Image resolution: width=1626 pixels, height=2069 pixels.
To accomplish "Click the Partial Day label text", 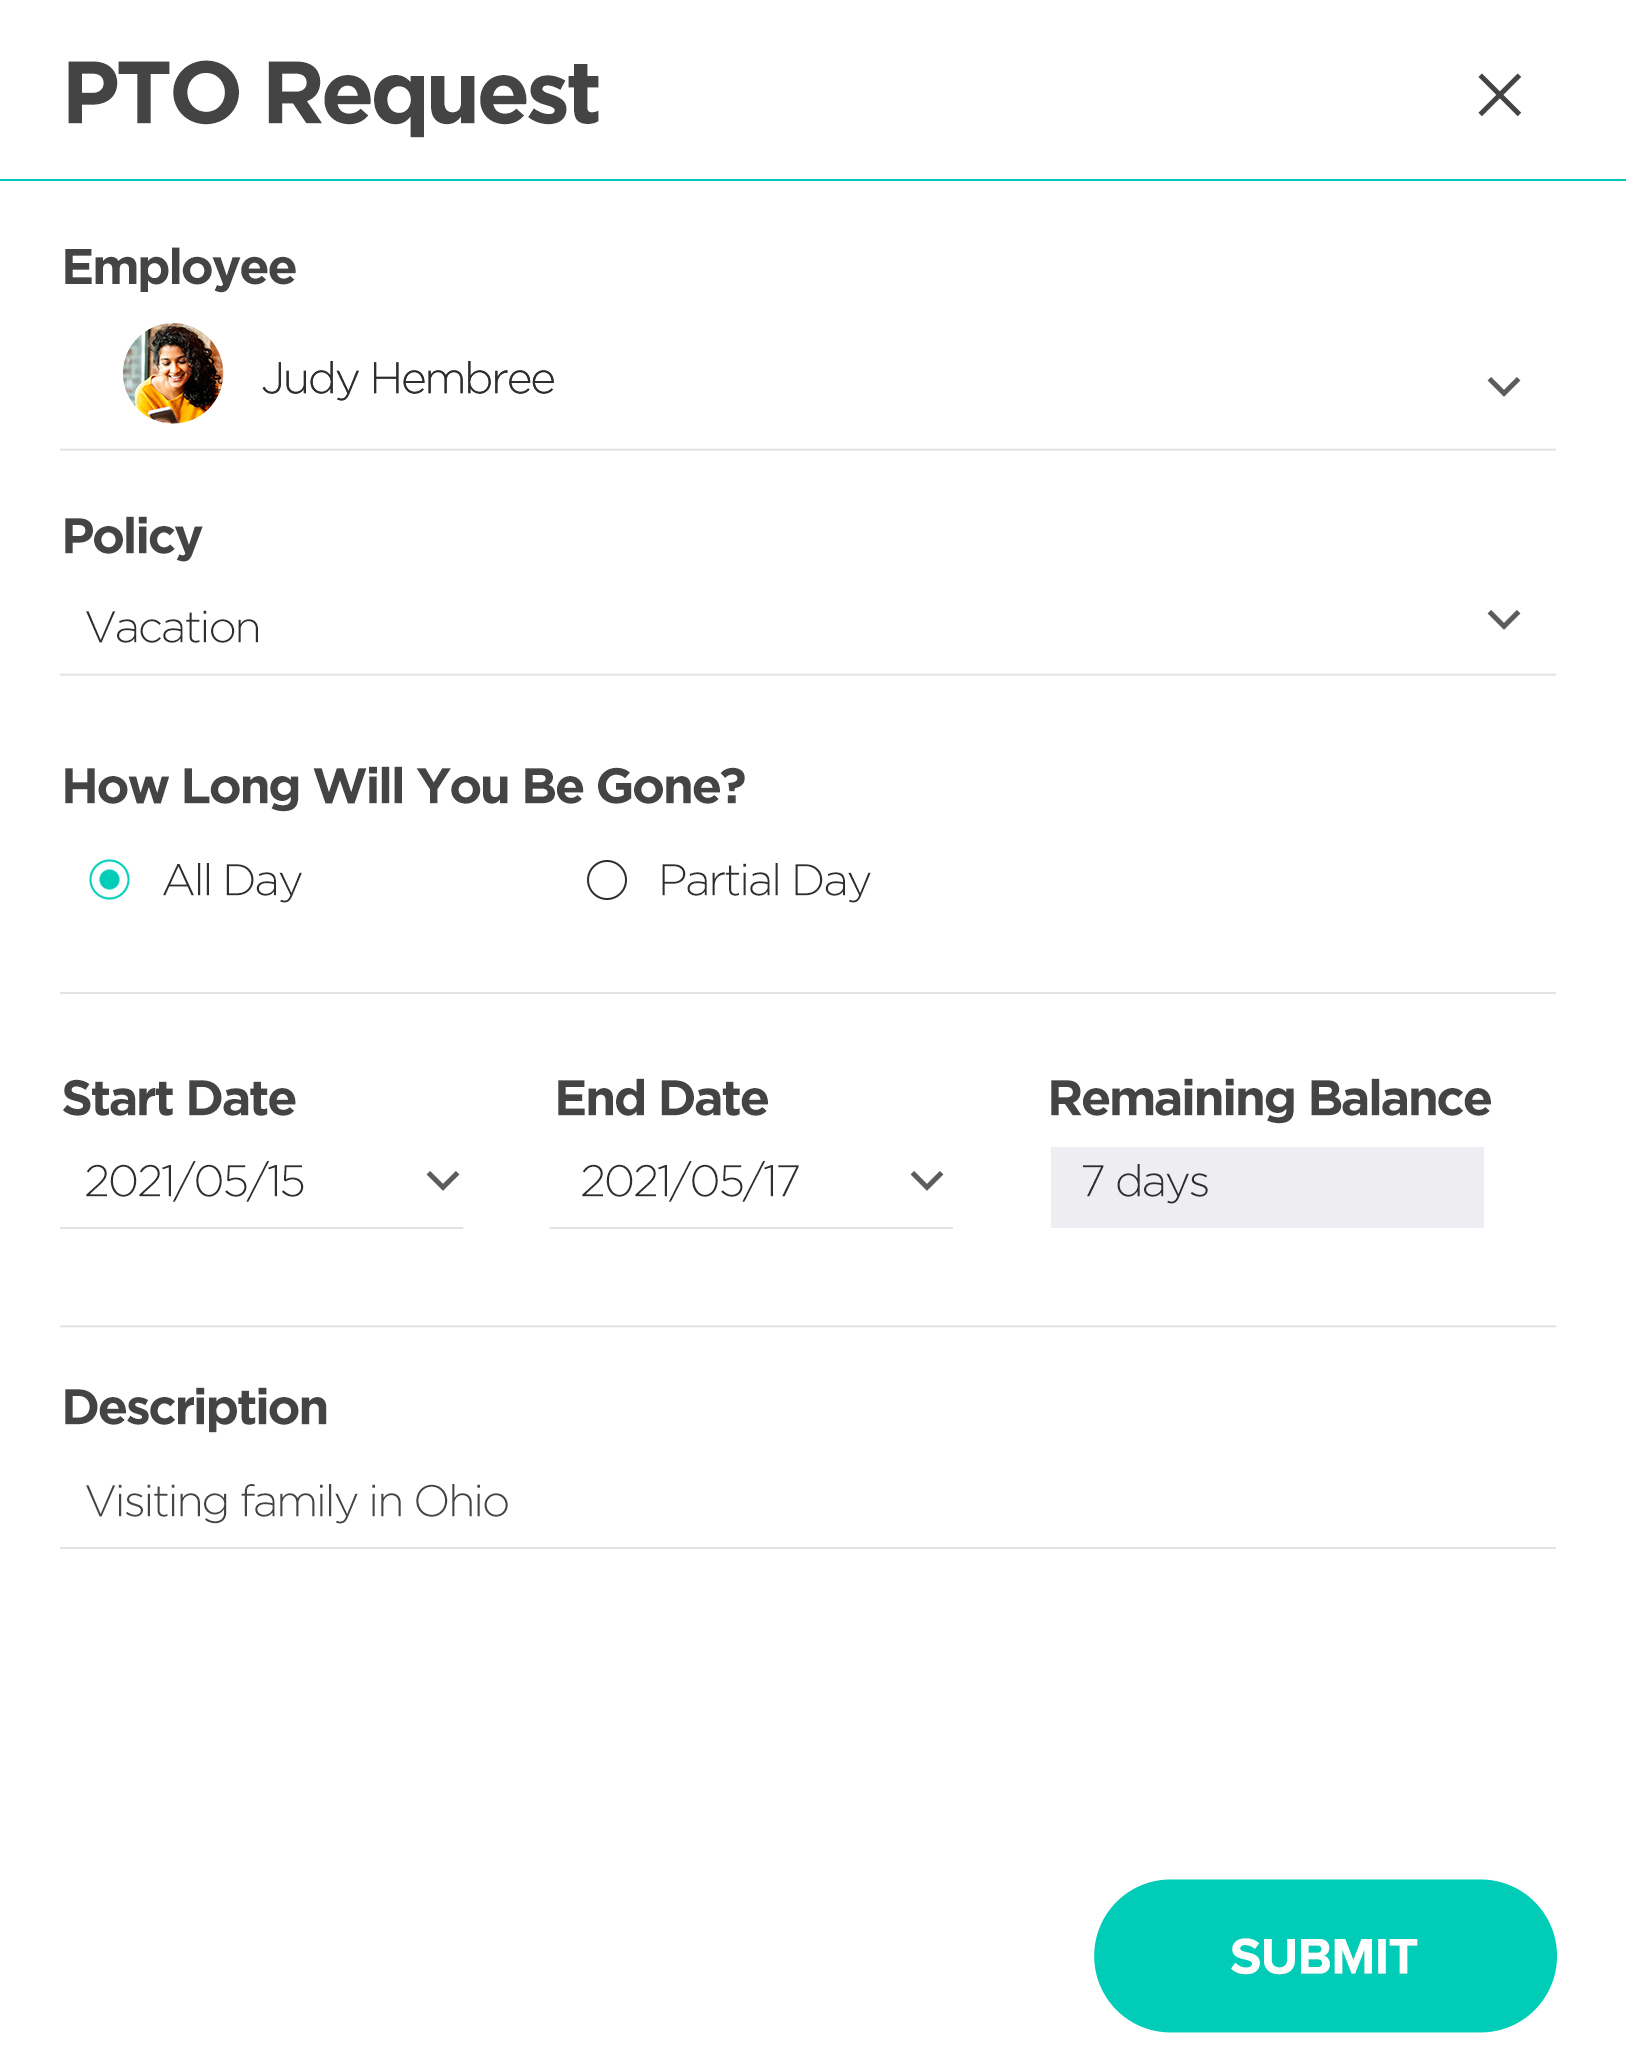I will (765, 881).
